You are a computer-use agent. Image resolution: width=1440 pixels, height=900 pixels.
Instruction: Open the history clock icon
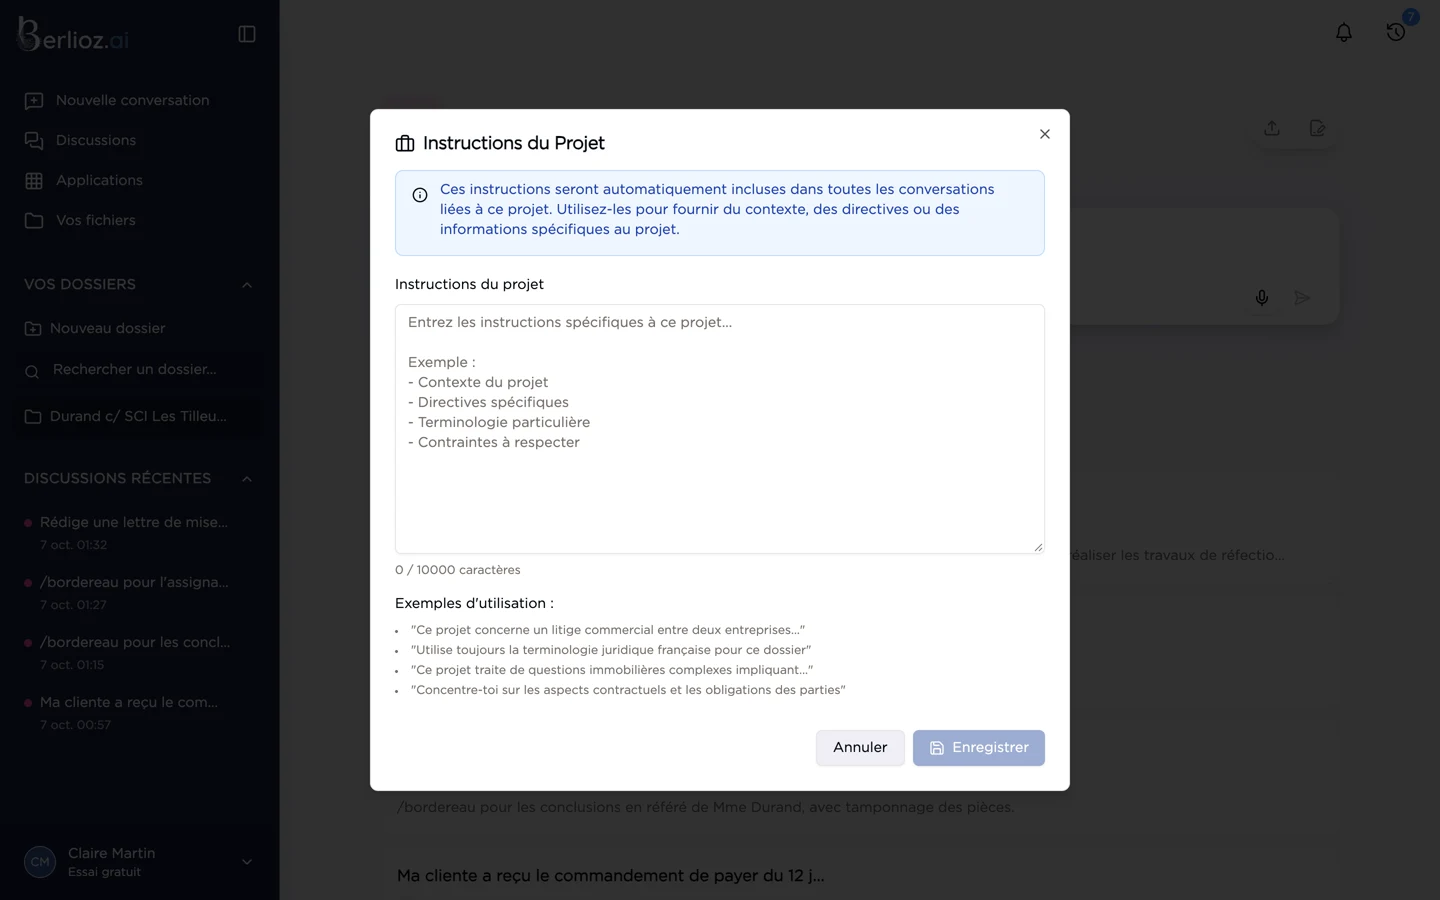[x=1396, y=33]
